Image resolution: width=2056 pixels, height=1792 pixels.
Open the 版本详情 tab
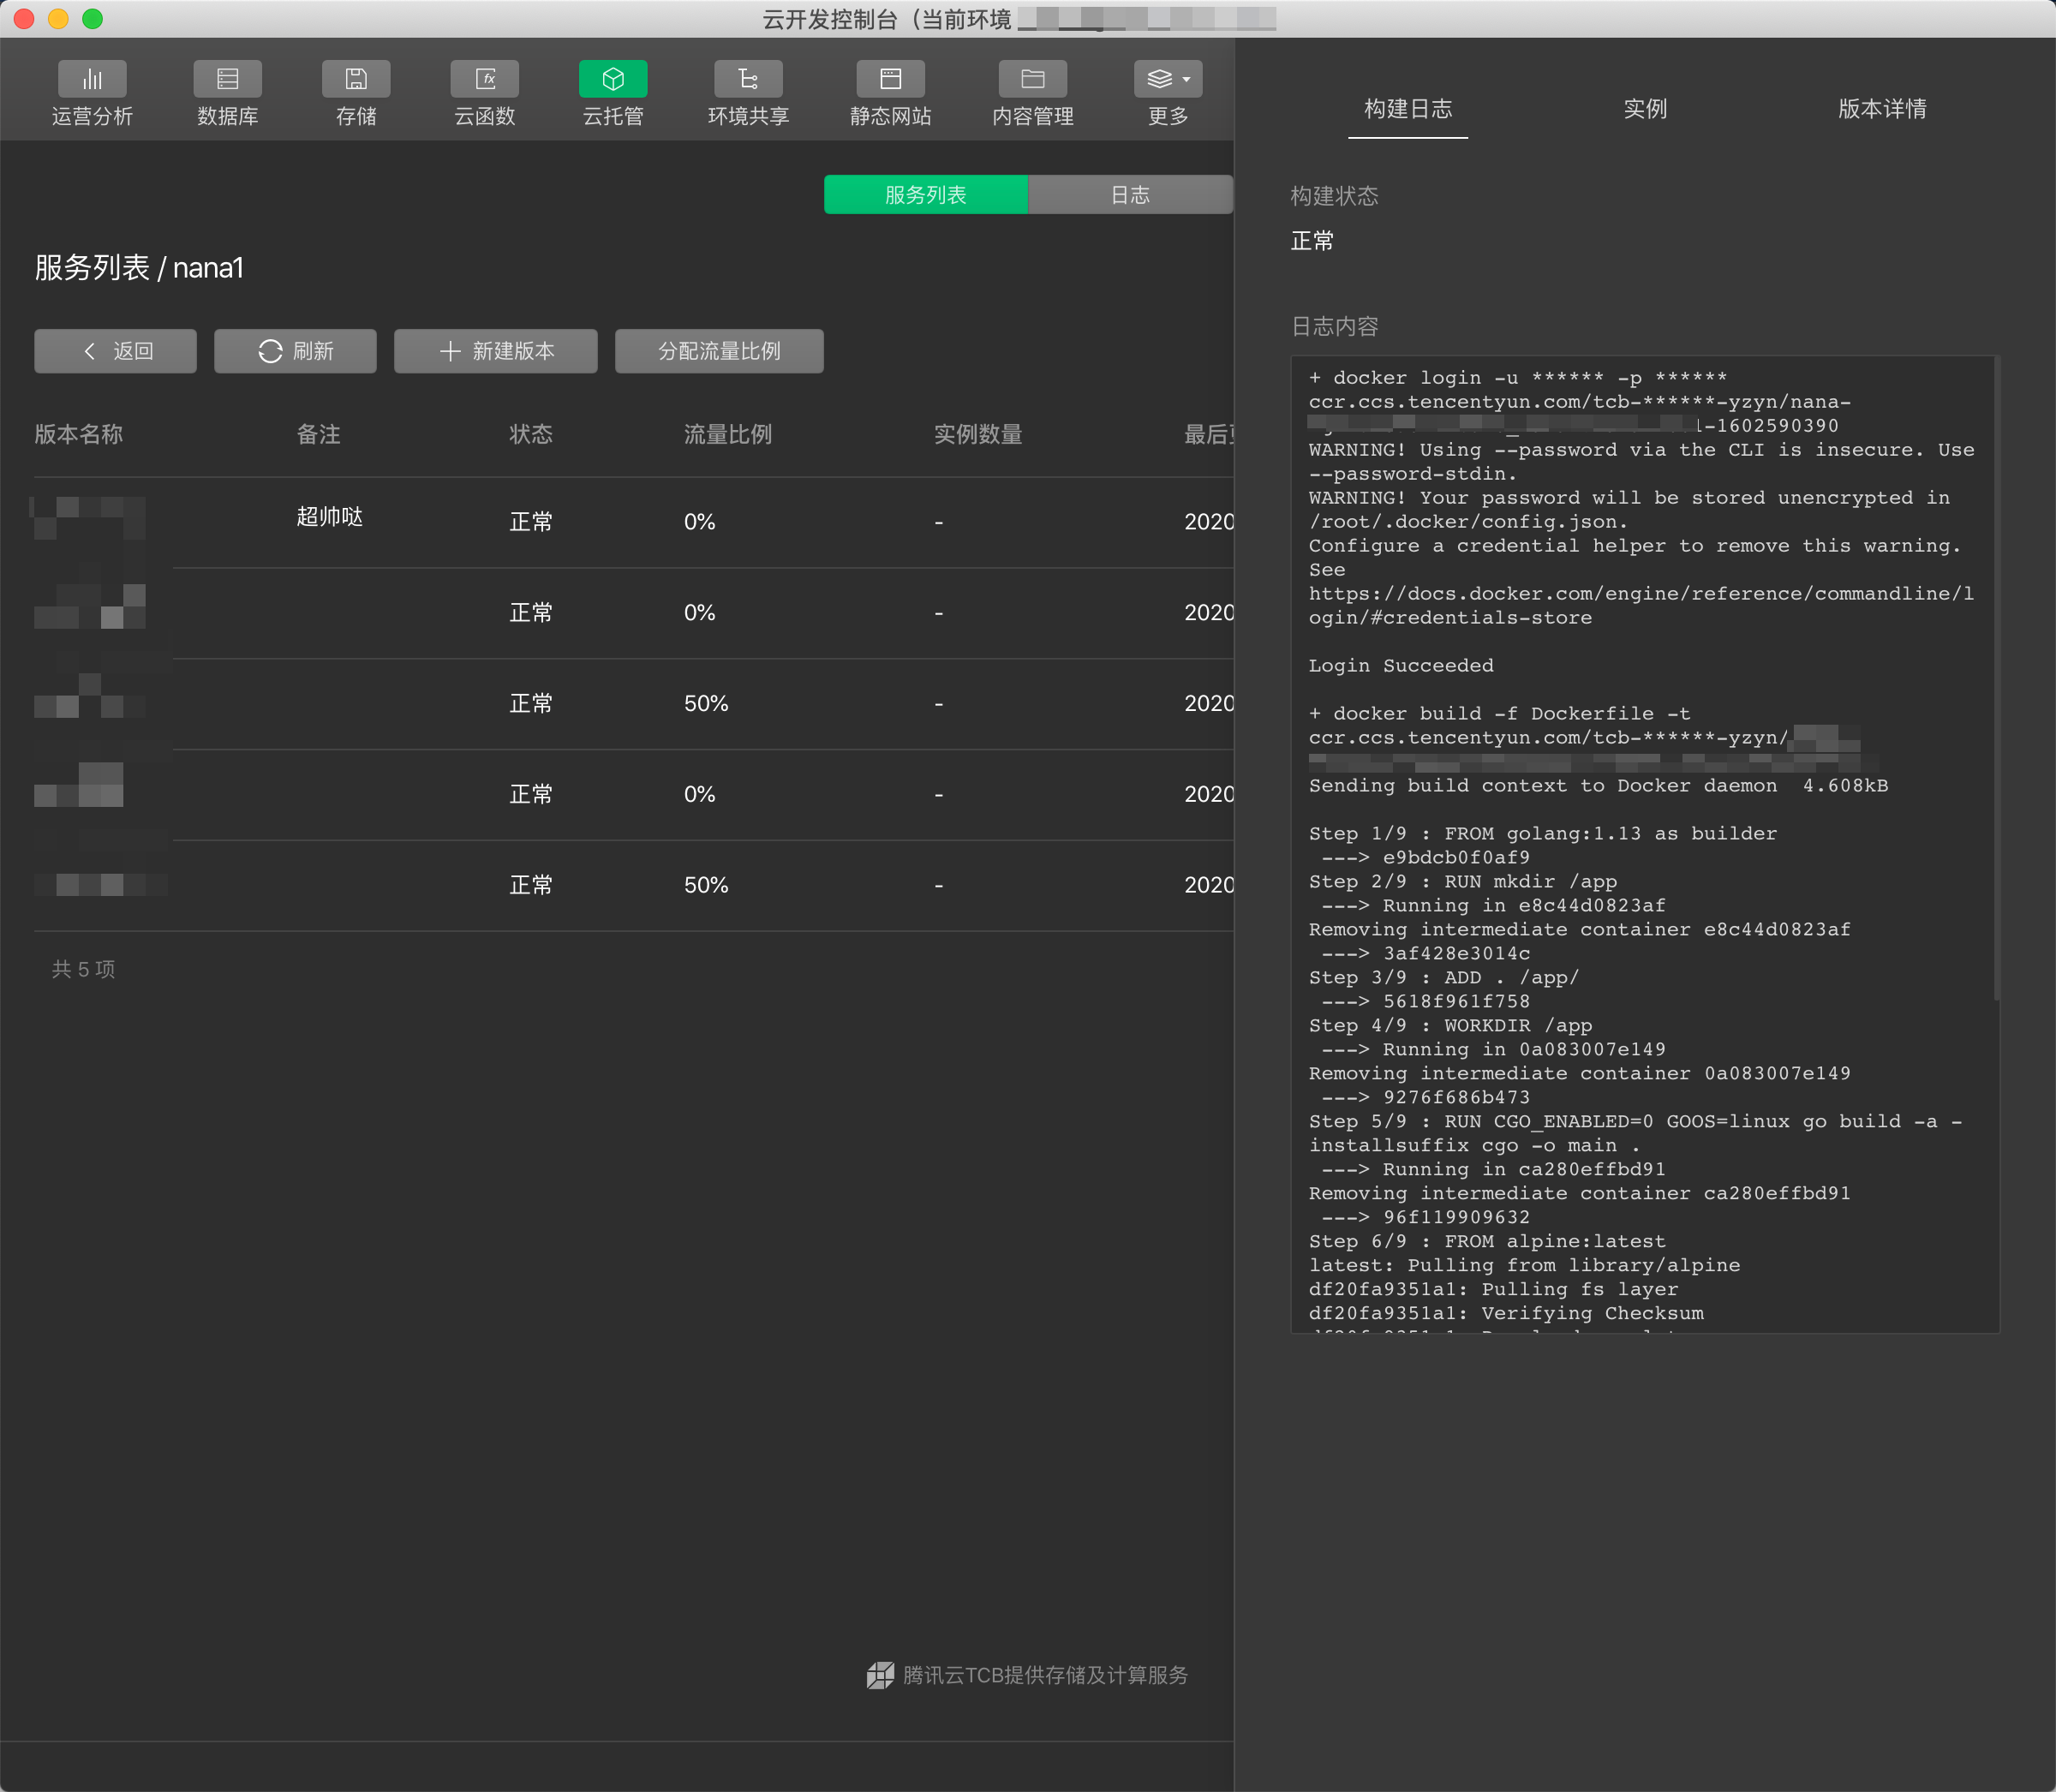(1882, 109)
